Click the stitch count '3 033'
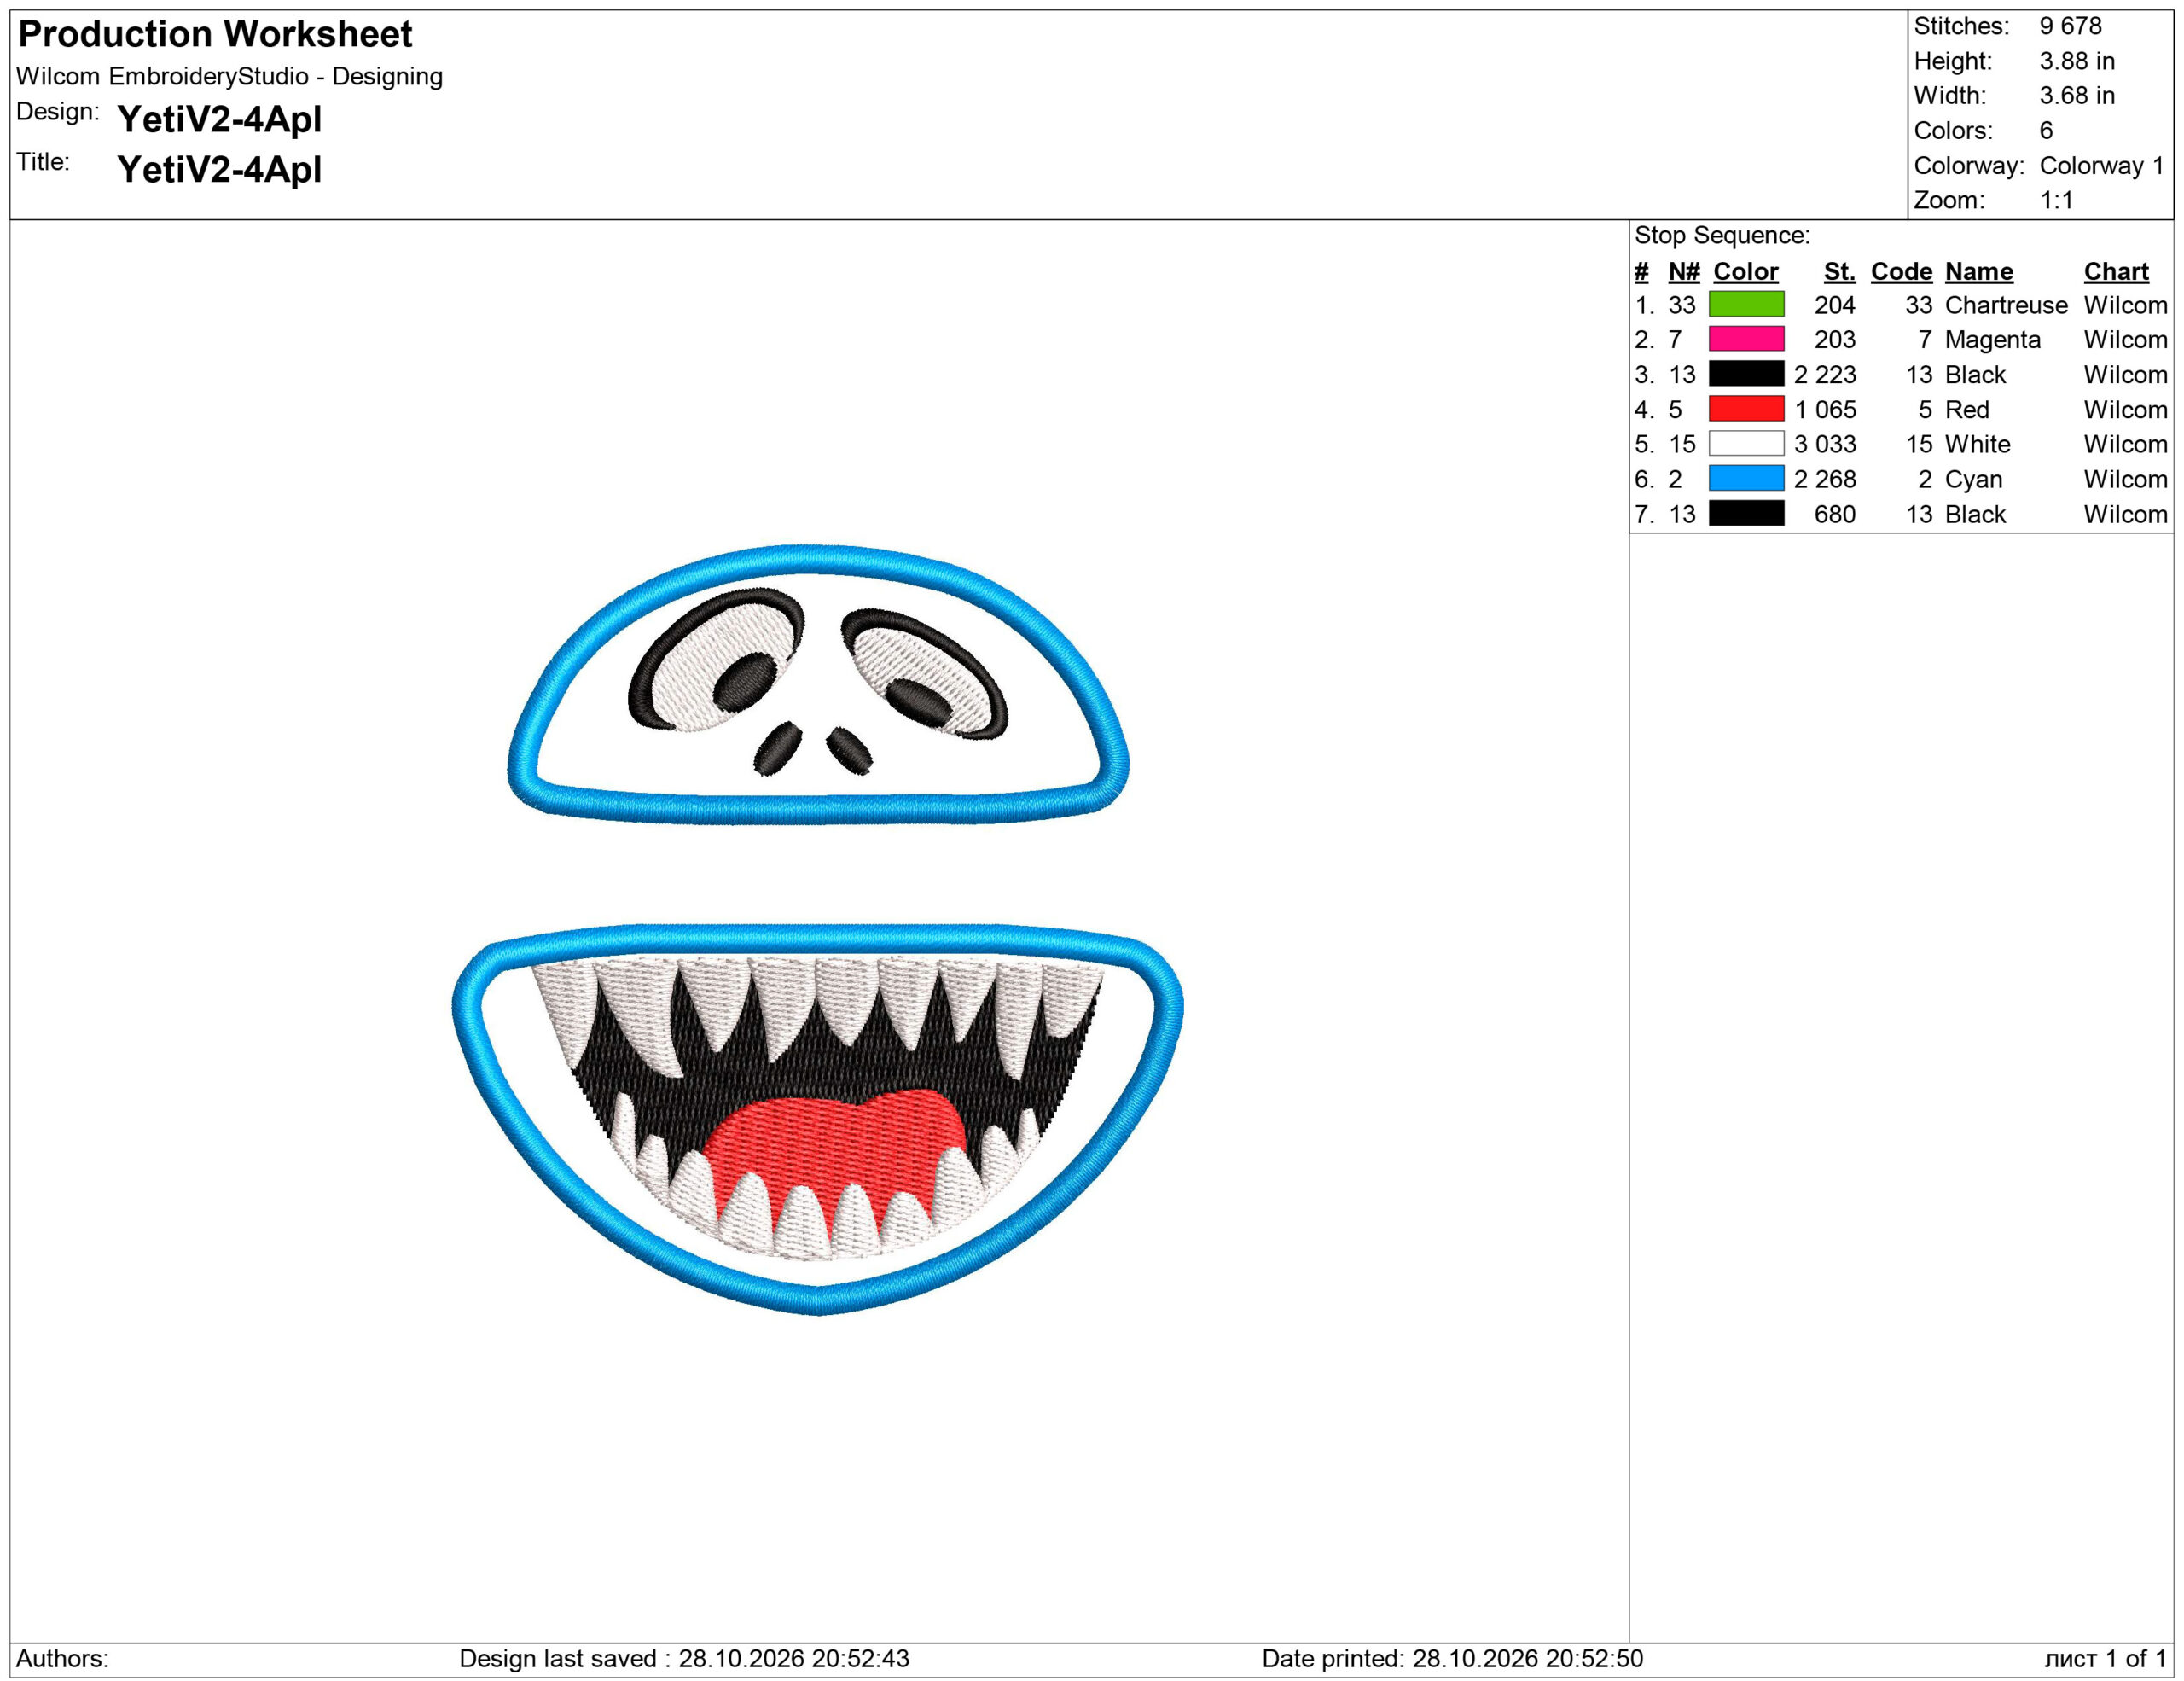 click(x=1824, y=444)
